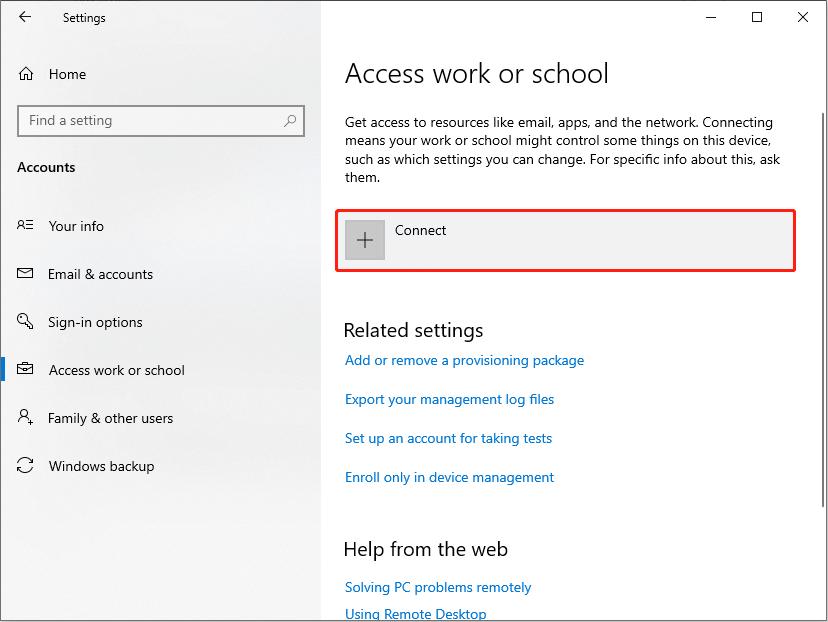Open Add or remove a provisioning package
The height and width of the screenshot is (622, 828).
point(464,360)
